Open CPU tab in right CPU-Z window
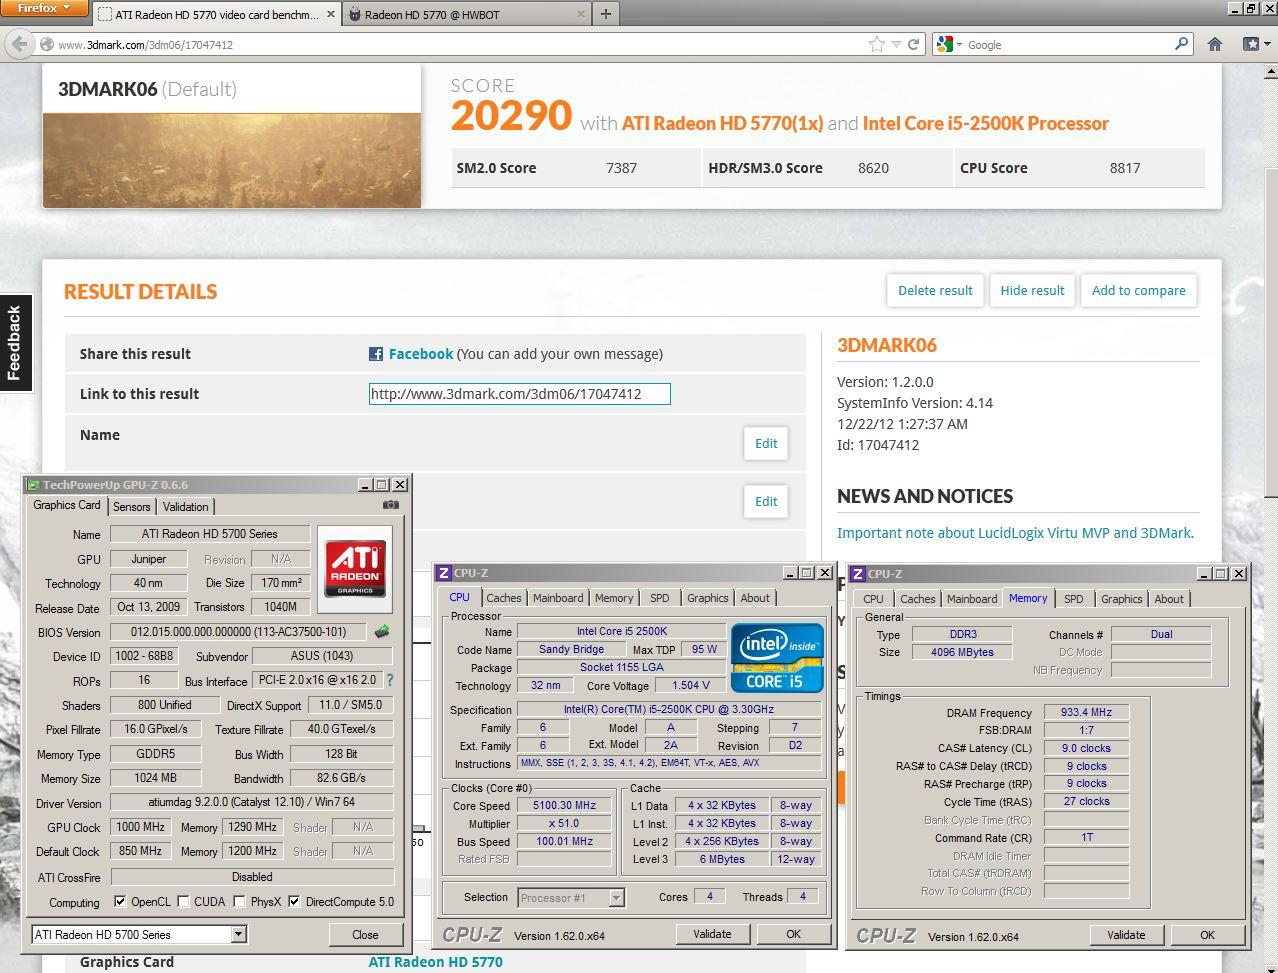The image size is (1278, 973). coord(873,599)
